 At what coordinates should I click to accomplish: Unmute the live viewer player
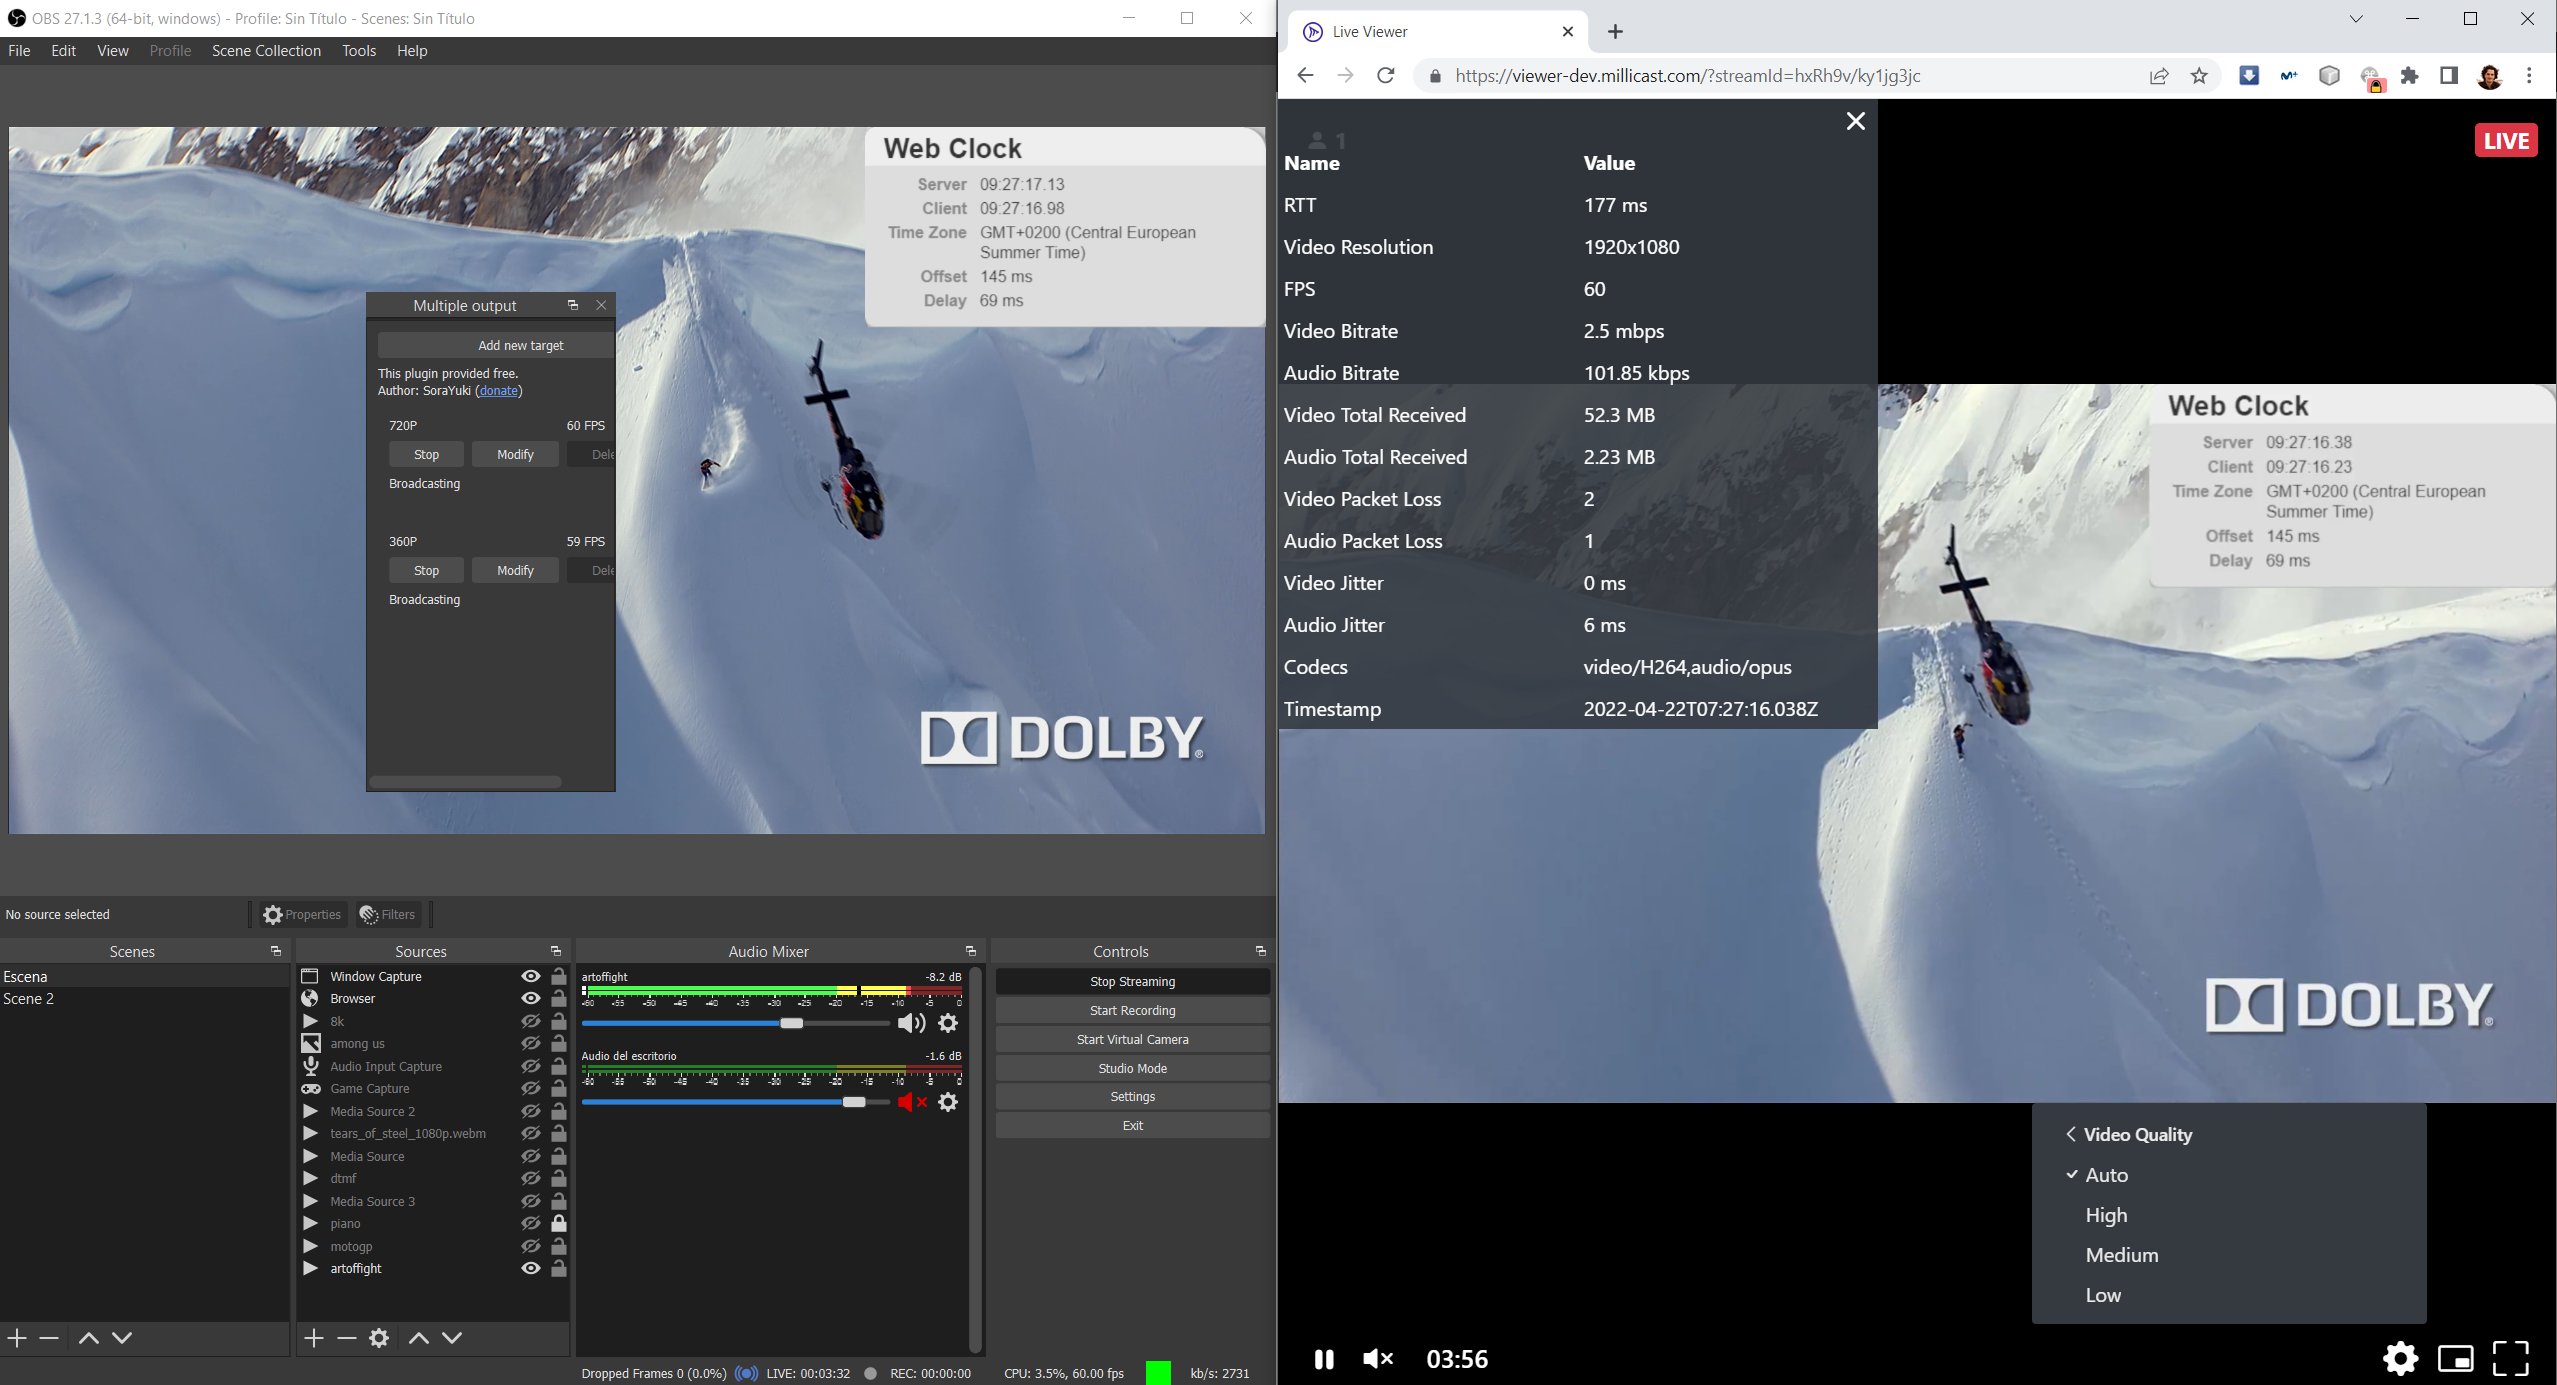[1378, 1359]
